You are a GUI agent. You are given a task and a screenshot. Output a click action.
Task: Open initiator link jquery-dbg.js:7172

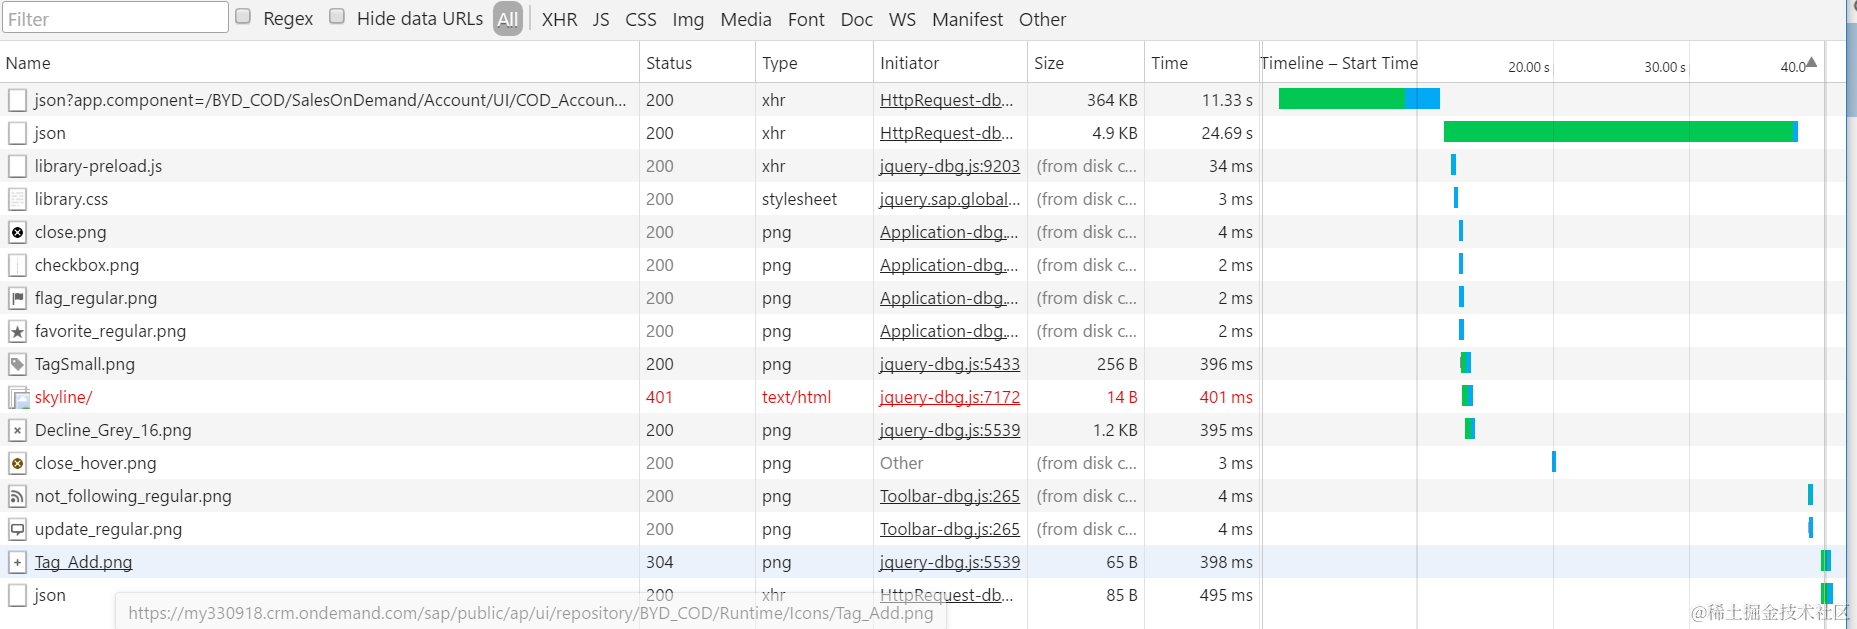pyautogui.click(x=950, y=397)
